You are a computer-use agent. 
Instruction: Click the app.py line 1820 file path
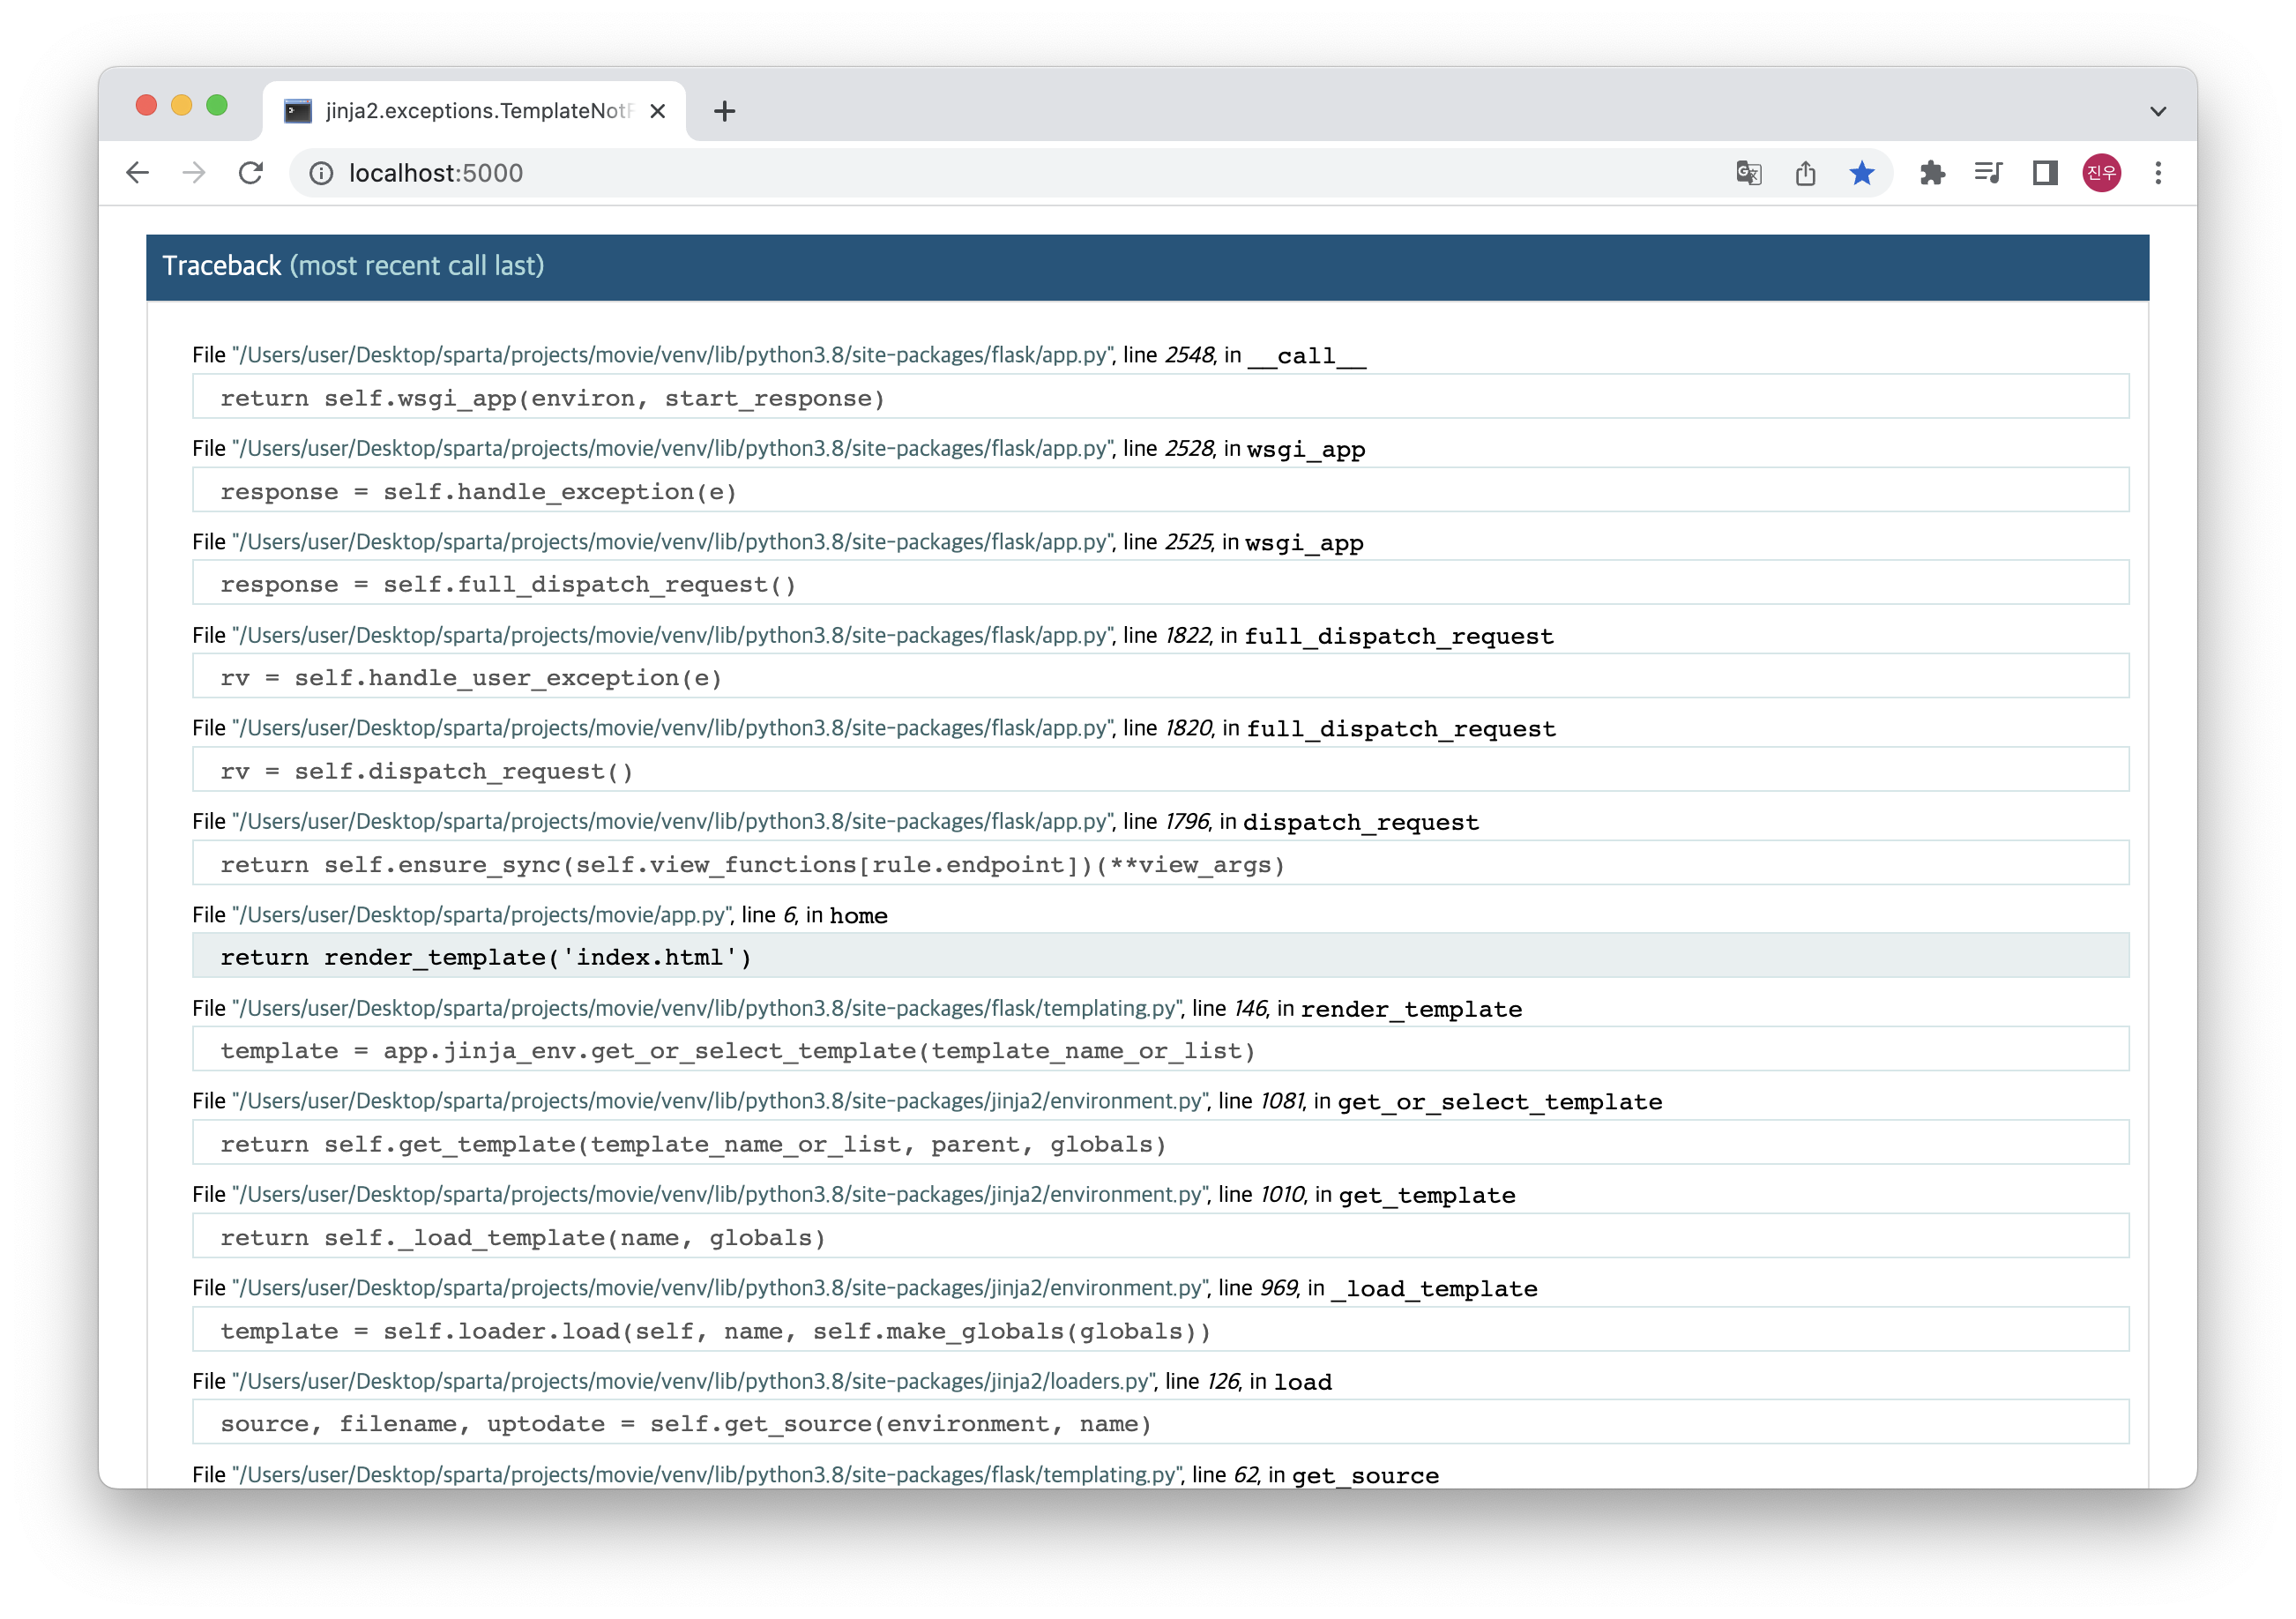click(673, 728)
